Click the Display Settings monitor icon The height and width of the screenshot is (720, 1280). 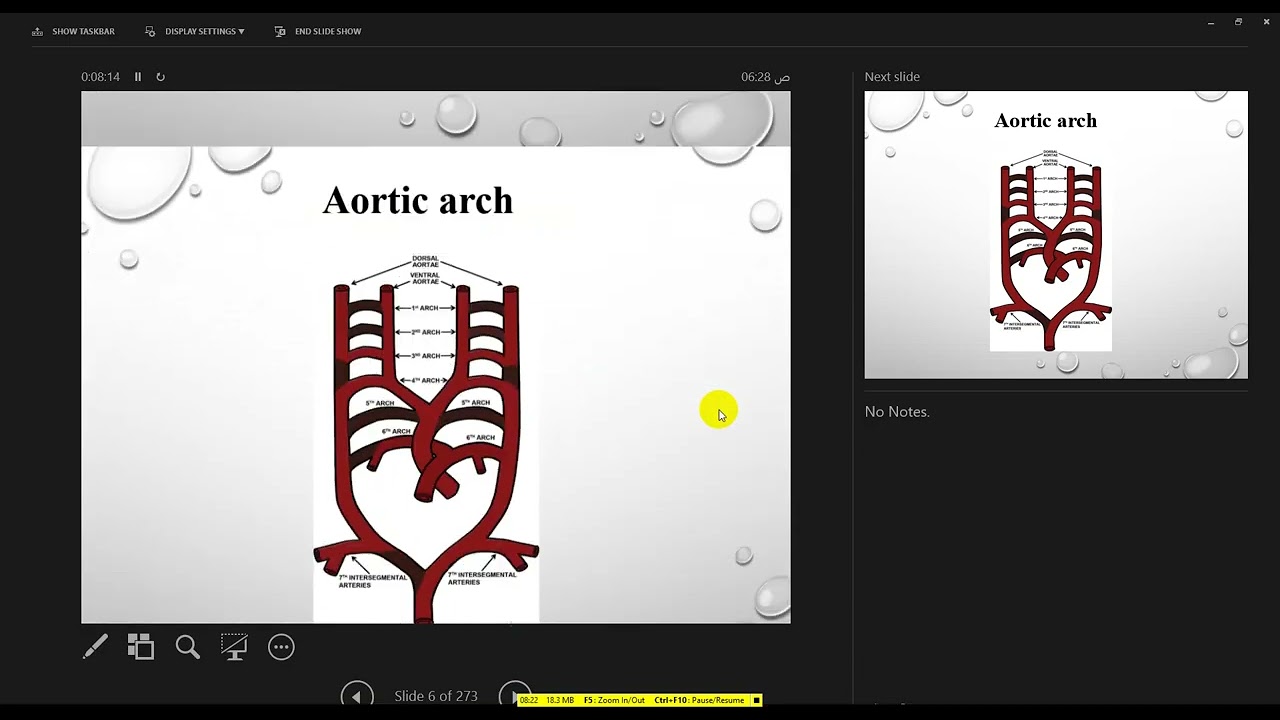[x=150, y=31]
